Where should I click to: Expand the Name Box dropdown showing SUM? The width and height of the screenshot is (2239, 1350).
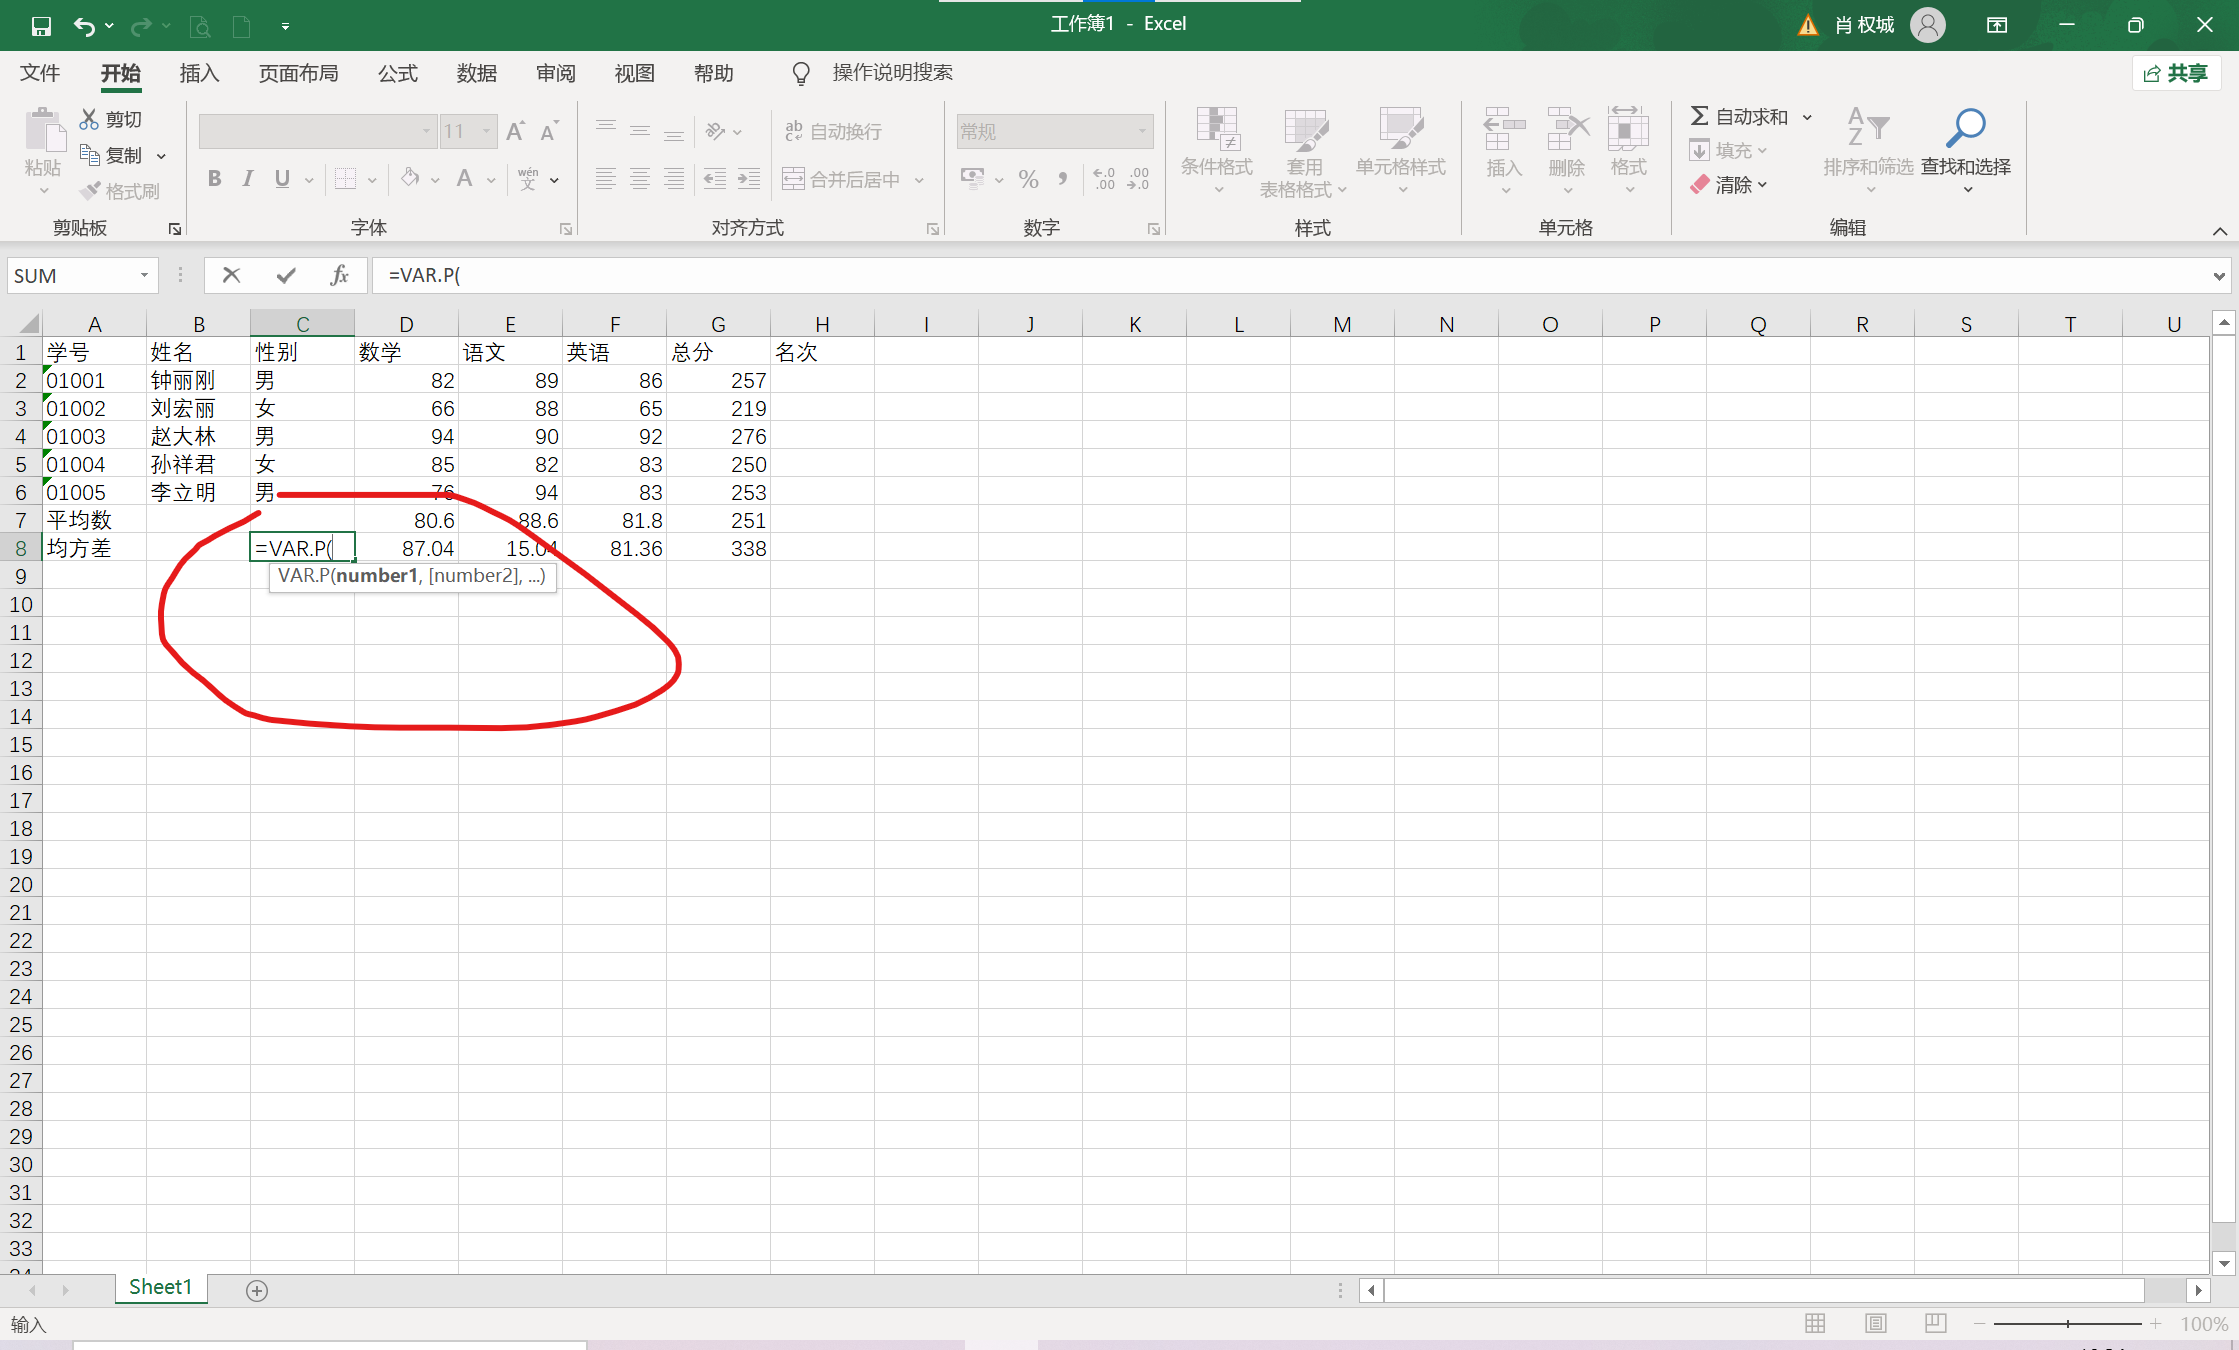[144, 275]
